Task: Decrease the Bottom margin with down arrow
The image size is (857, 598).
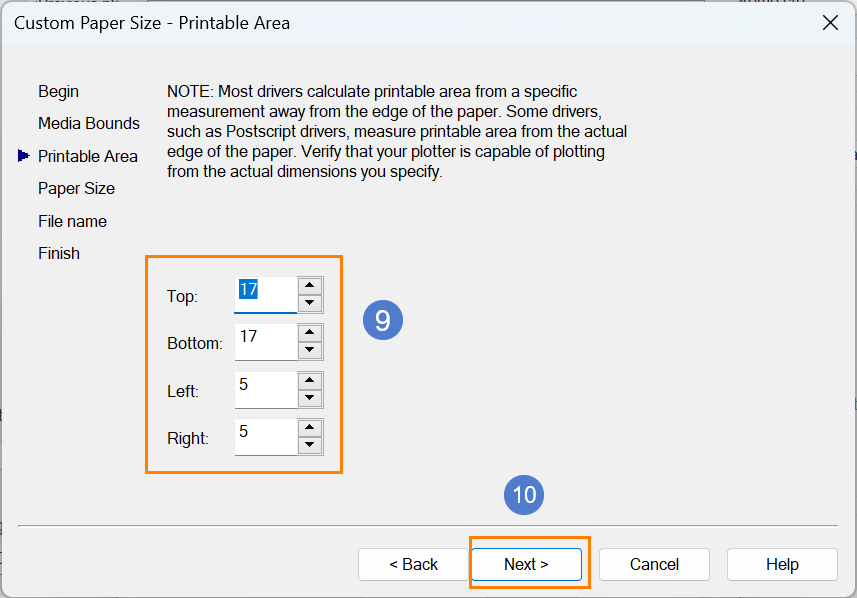Action: 310,350
